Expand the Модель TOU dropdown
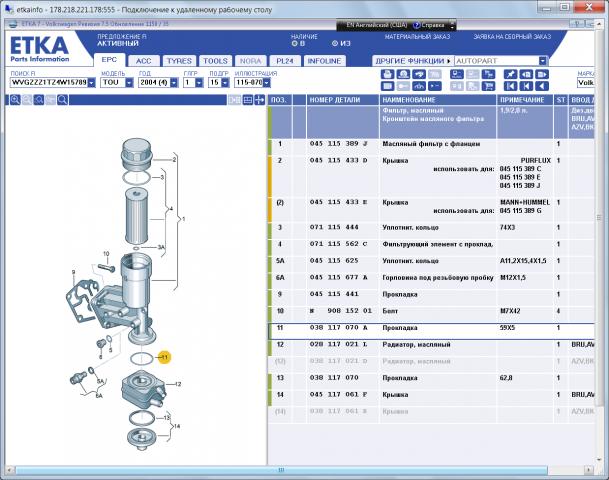The height and width of the screenshot is (480, 609). [129, 82]
